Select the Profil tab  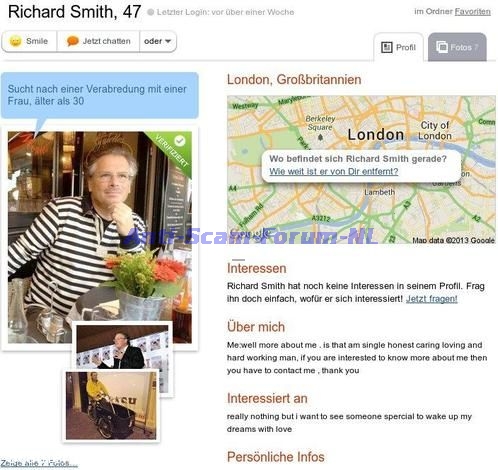coord(399,47)
